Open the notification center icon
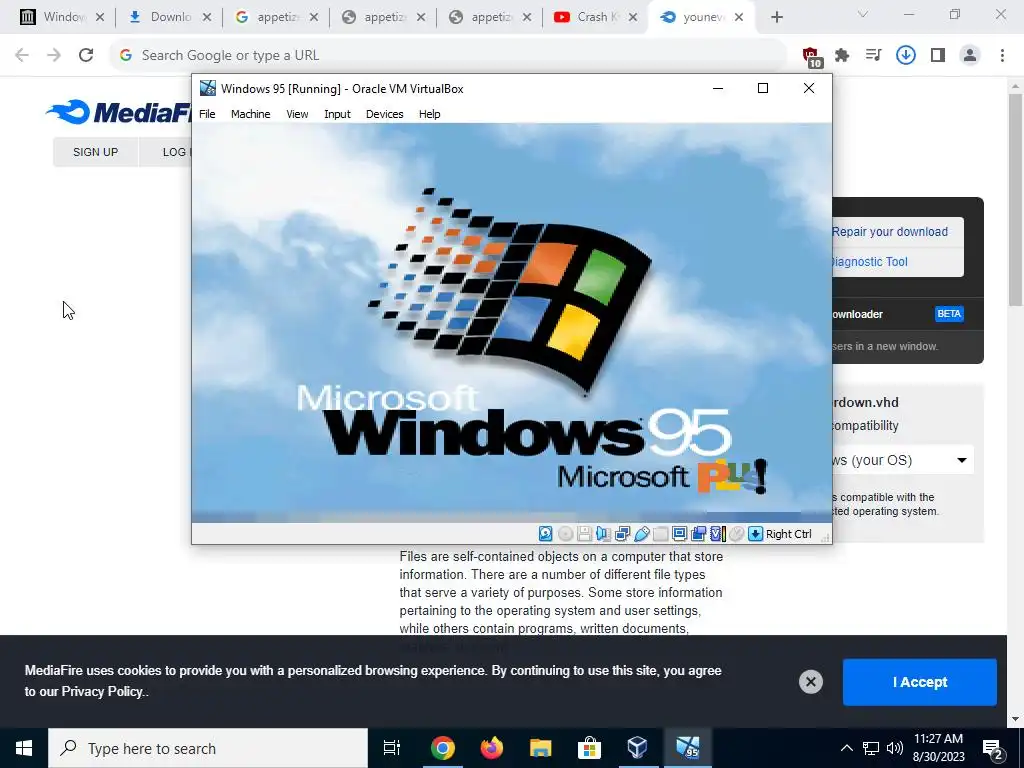The width and height of the screenshot is (1024, 768). [x=993, y=748]
